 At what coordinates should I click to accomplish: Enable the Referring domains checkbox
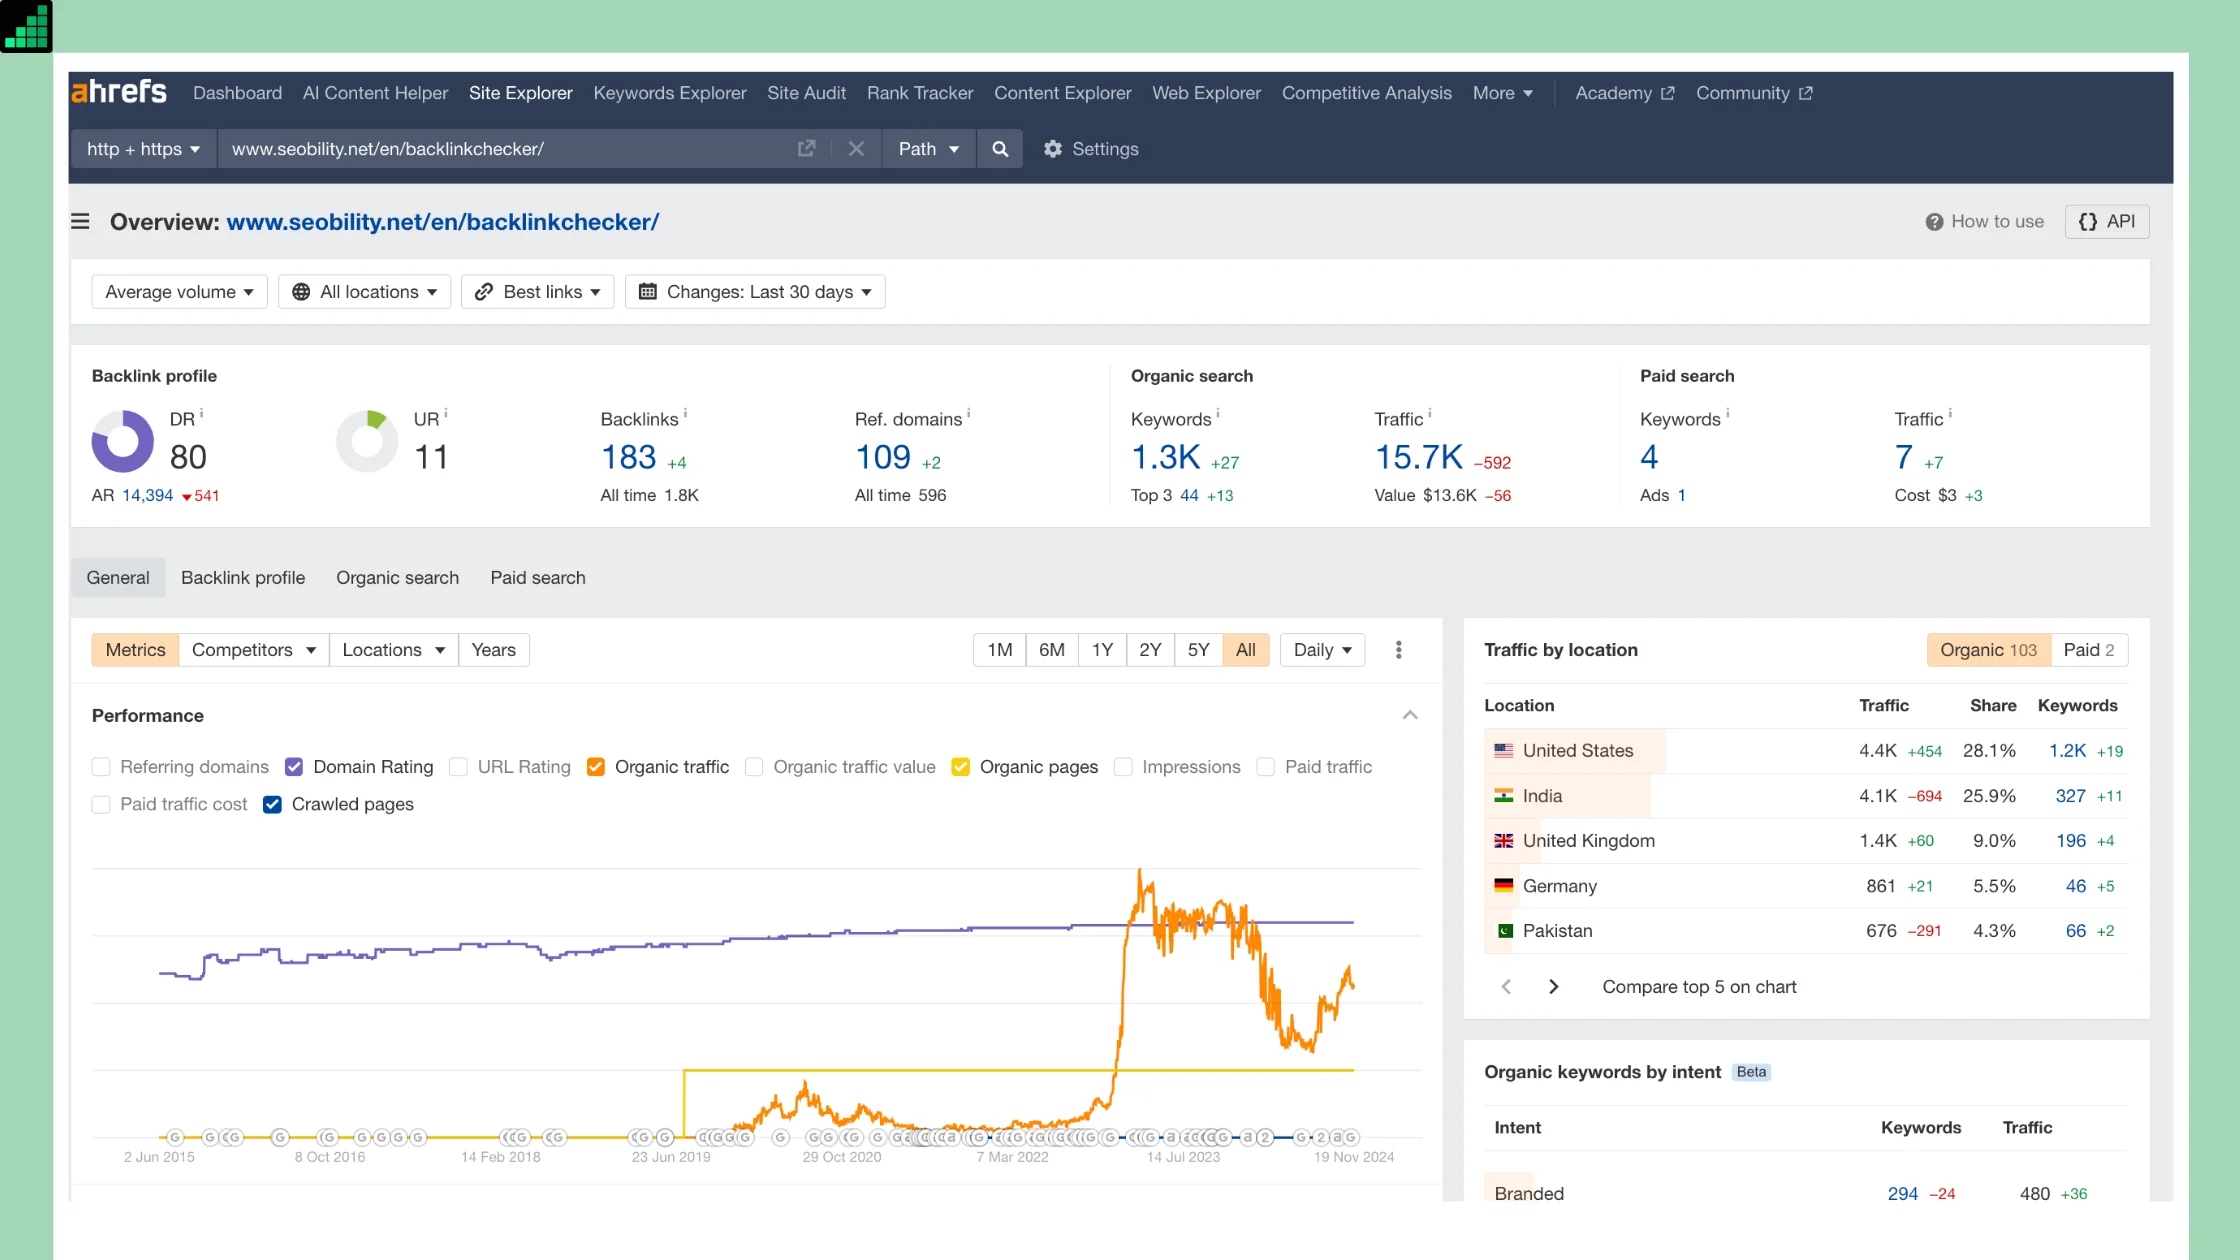tap(101, 767)
